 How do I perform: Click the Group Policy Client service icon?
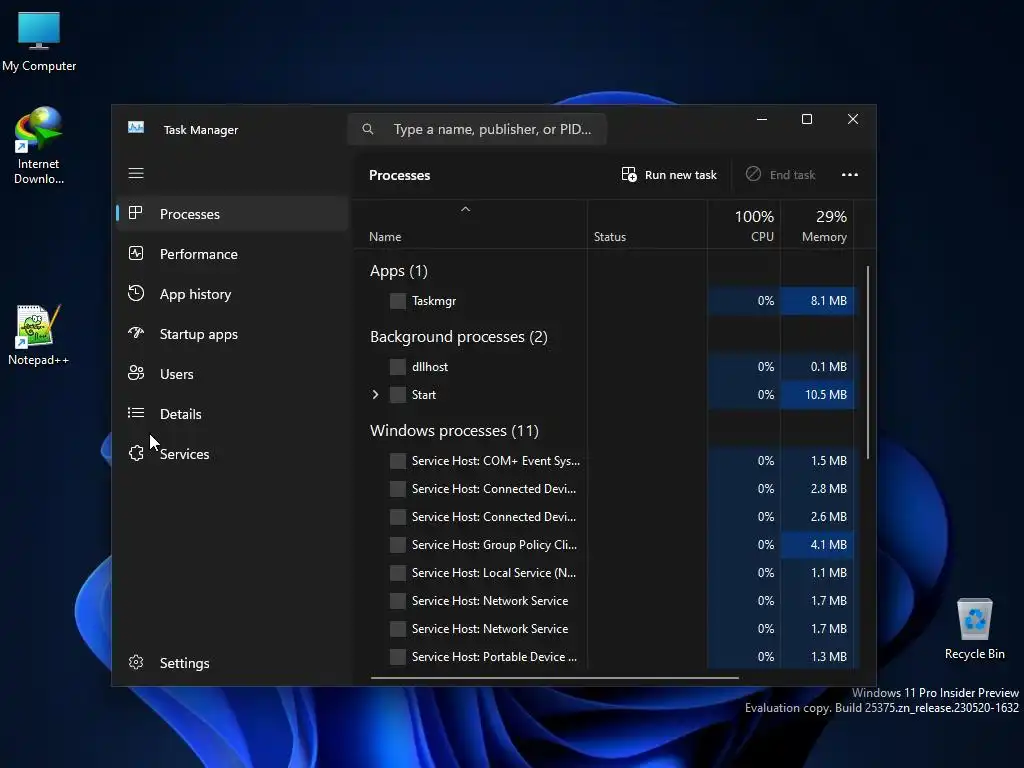397,545
